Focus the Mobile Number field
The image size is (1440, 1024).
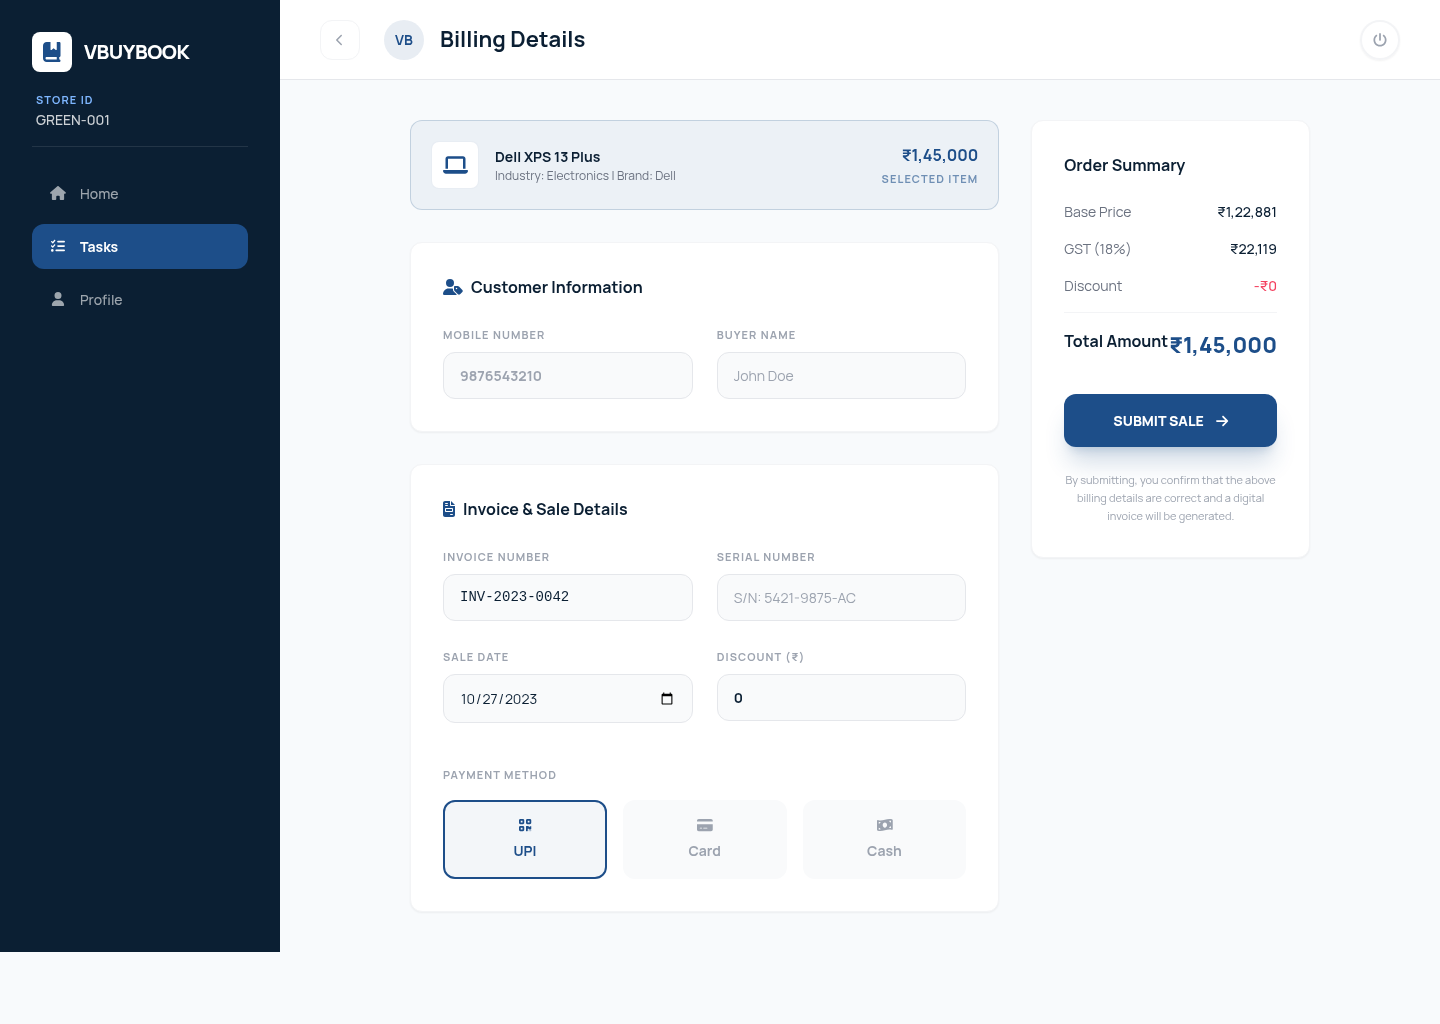point(568,375)
